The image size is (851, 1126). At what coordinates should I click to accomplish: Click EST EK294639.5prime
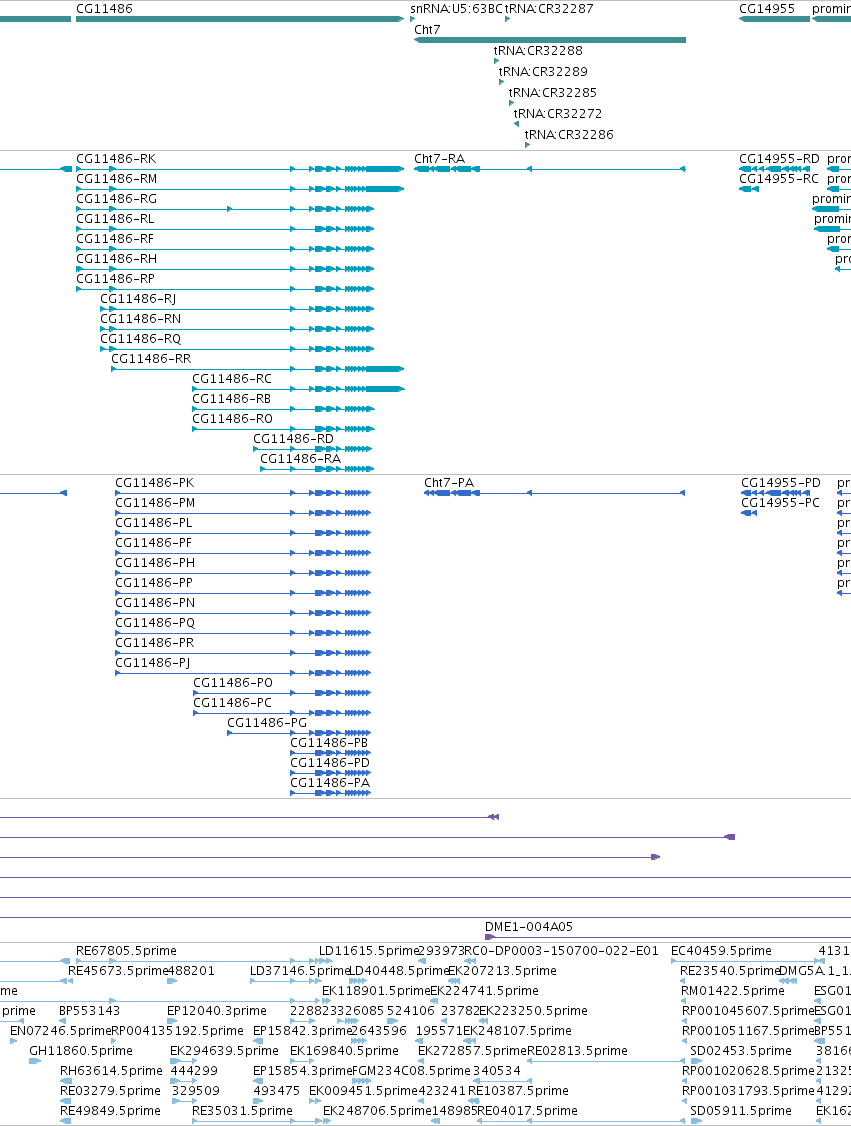[x=224, y=1051]
